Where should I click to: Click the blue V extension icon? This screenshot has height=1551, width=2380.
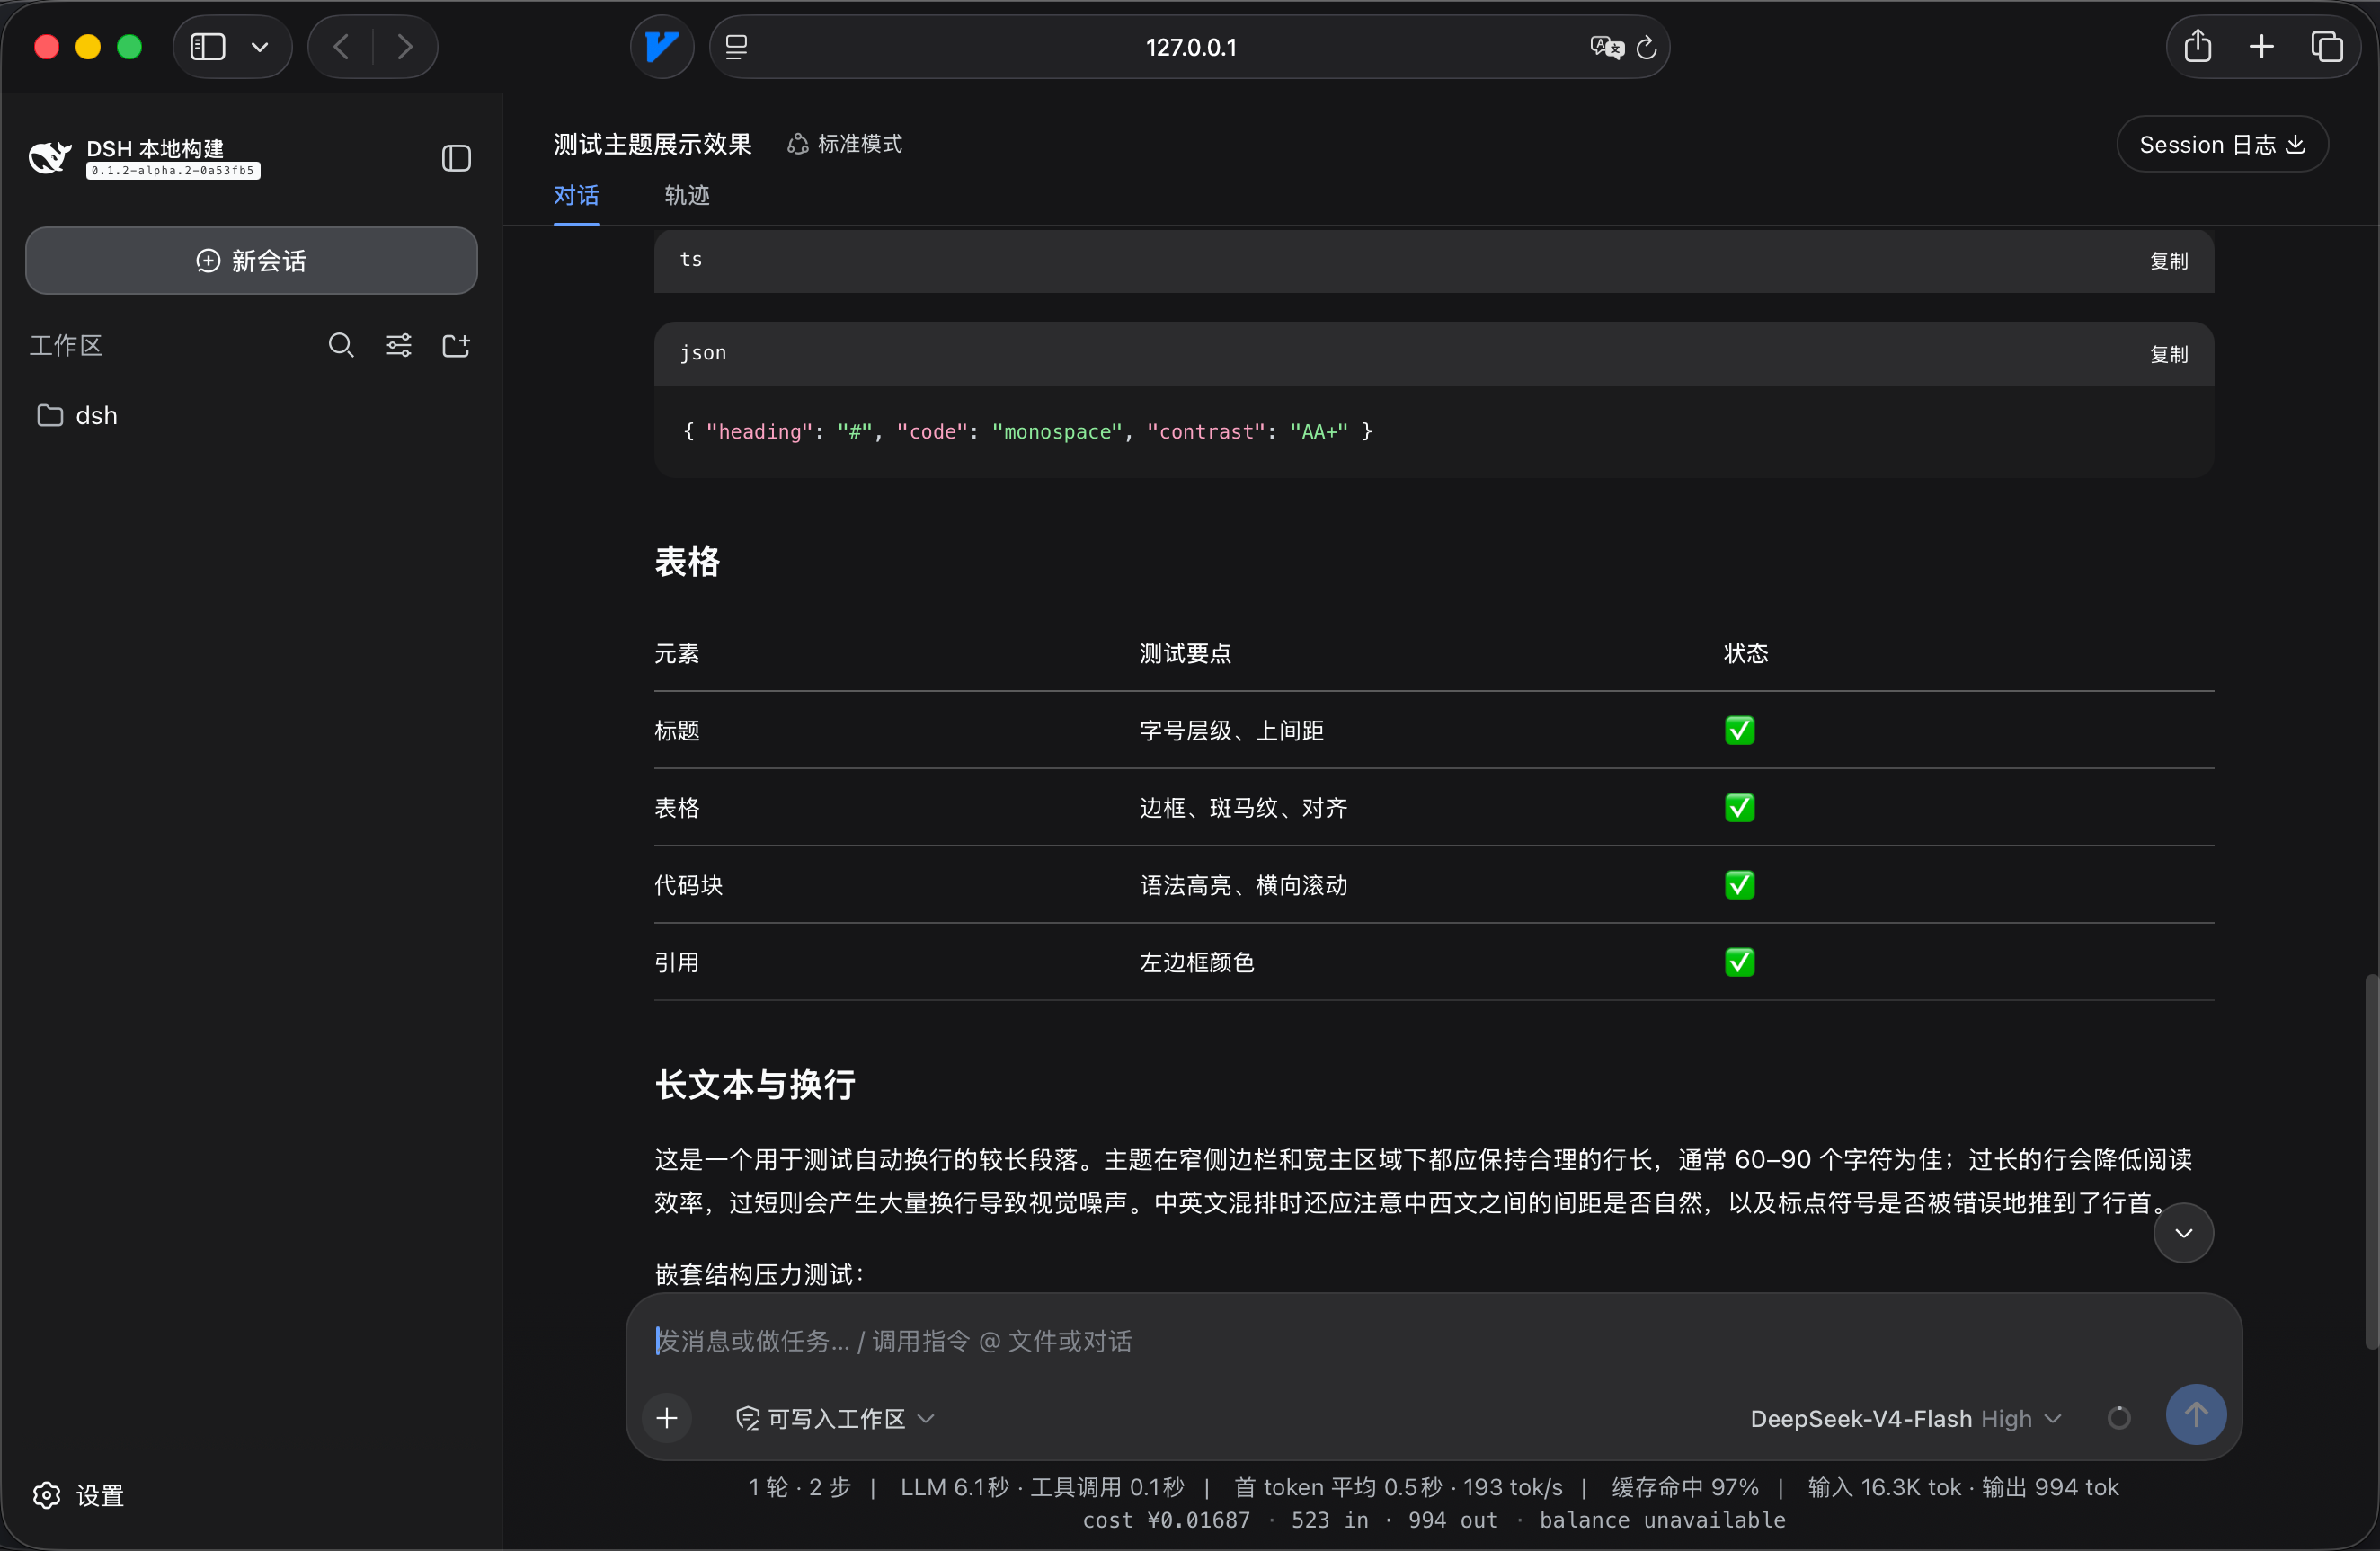point(662,47)
